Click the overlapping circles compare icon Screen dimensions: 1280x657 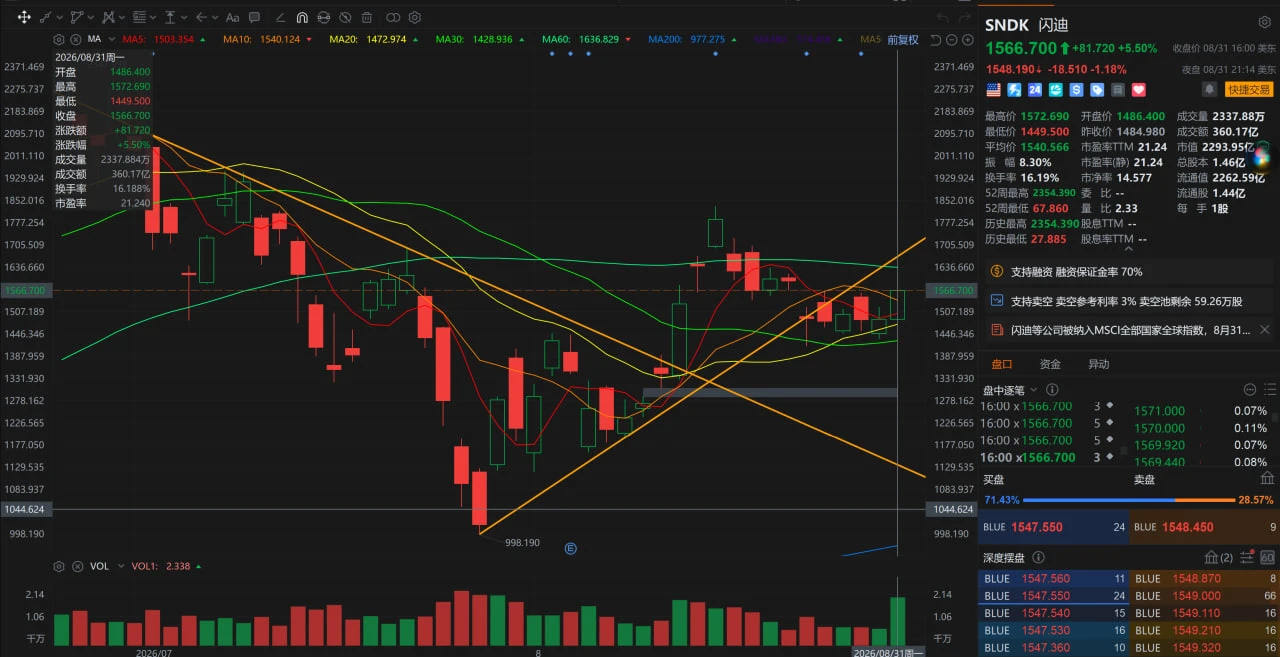pyautogui.click(x=393, y=17)
